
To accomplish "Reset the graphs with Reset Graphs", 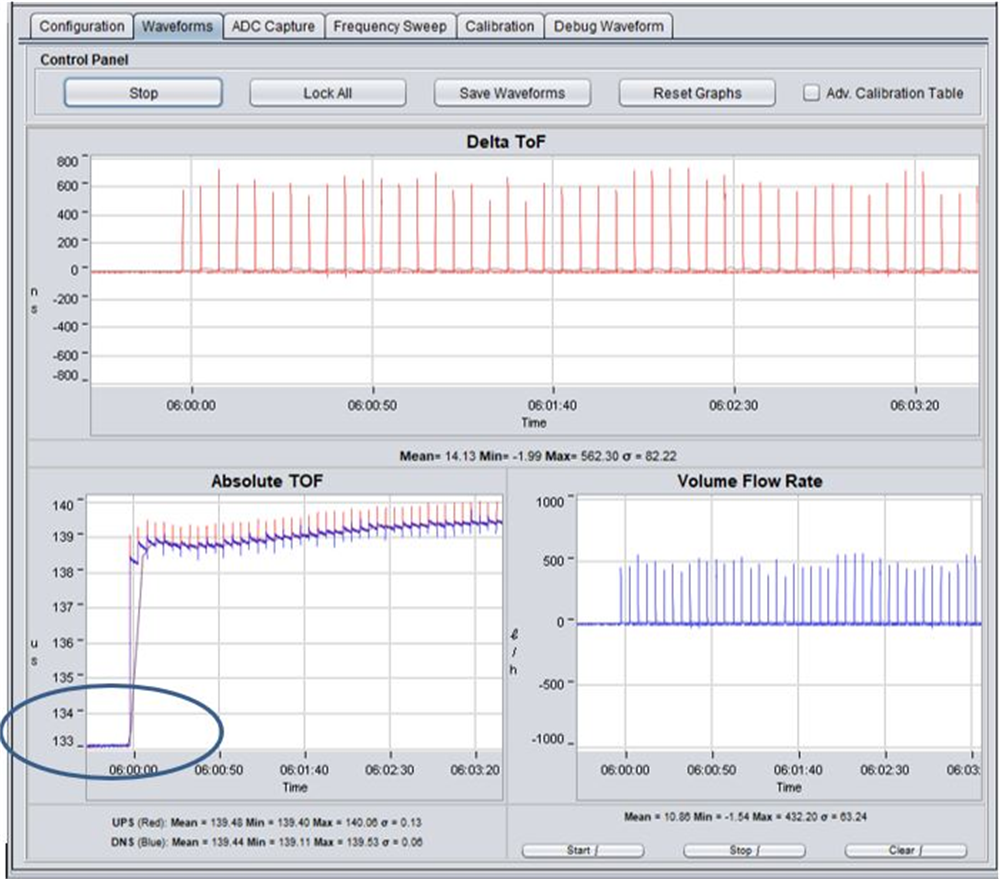I will click(x=697, y=93).
